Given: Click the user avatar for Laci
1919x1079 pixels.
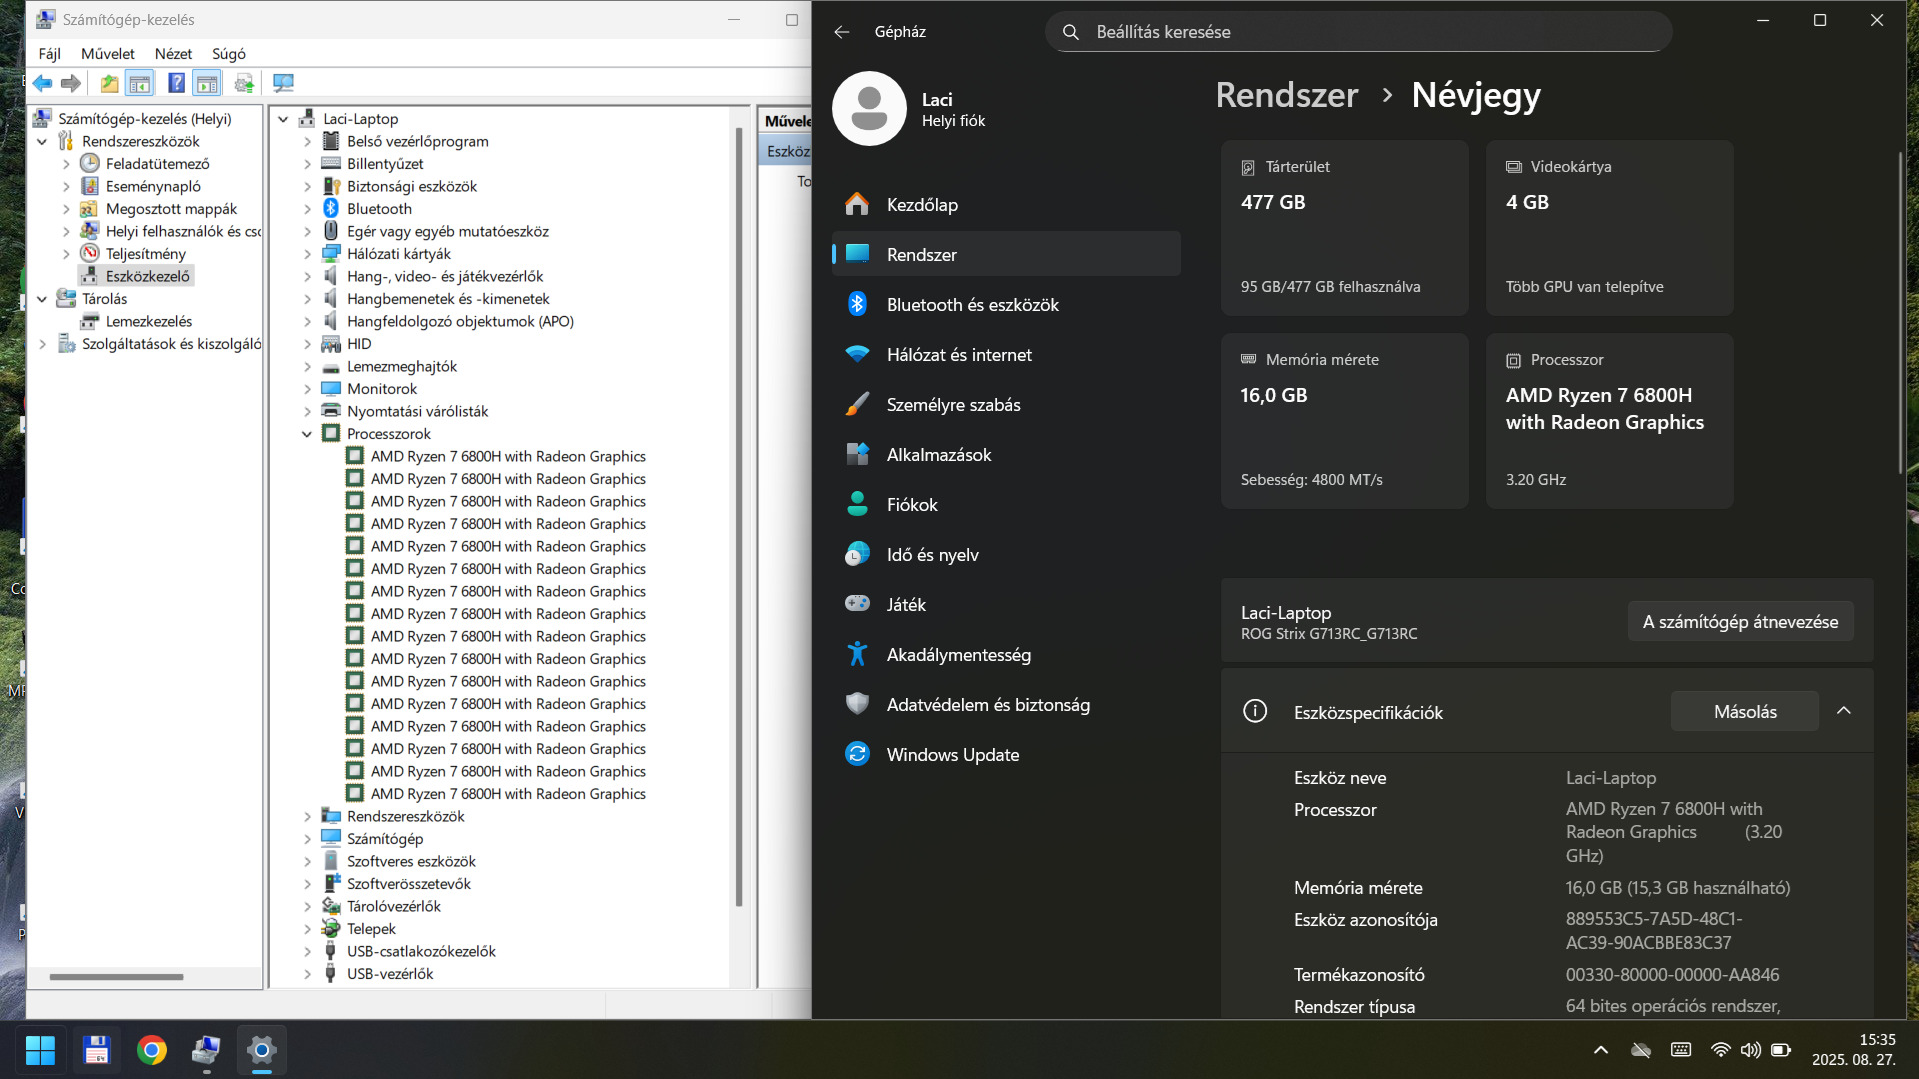Looking at the screenshot, I should click(x=869, y=109).
